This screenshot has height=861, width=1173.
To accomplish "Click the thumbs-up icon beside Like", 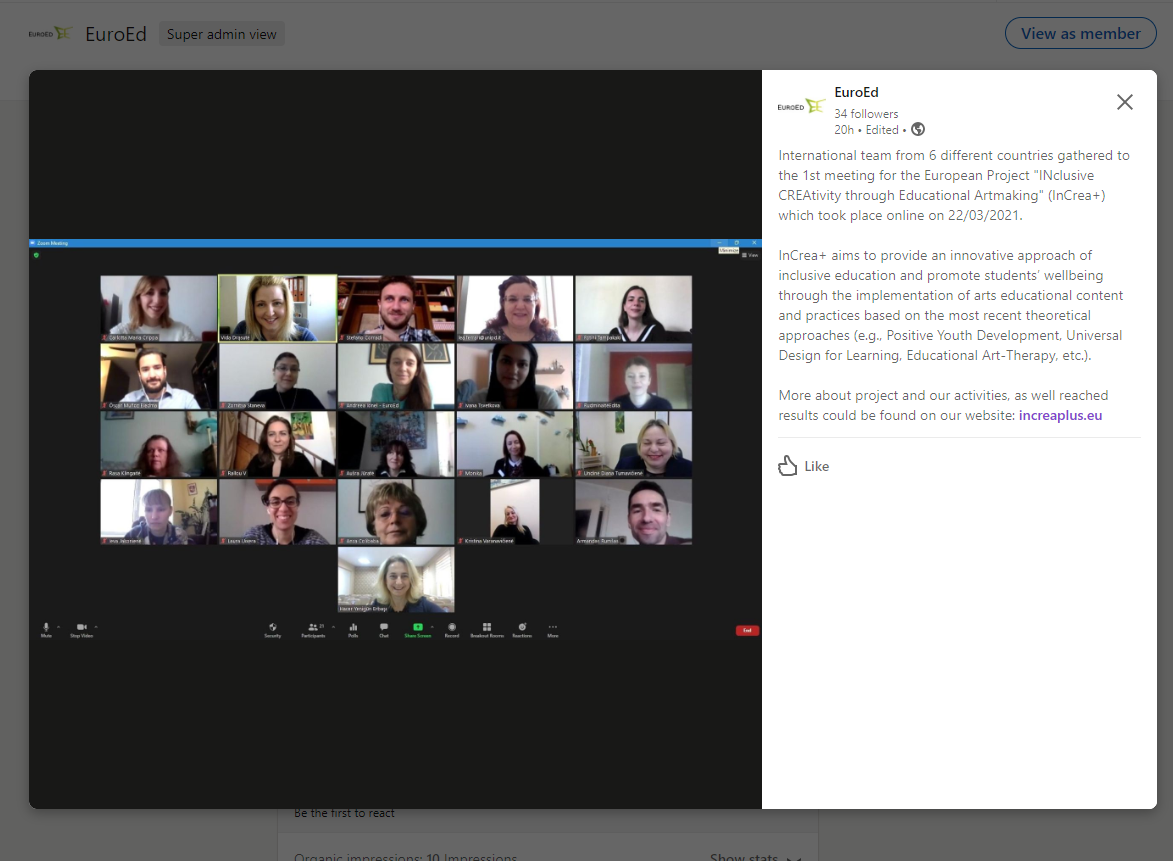I will coord(788,466).
